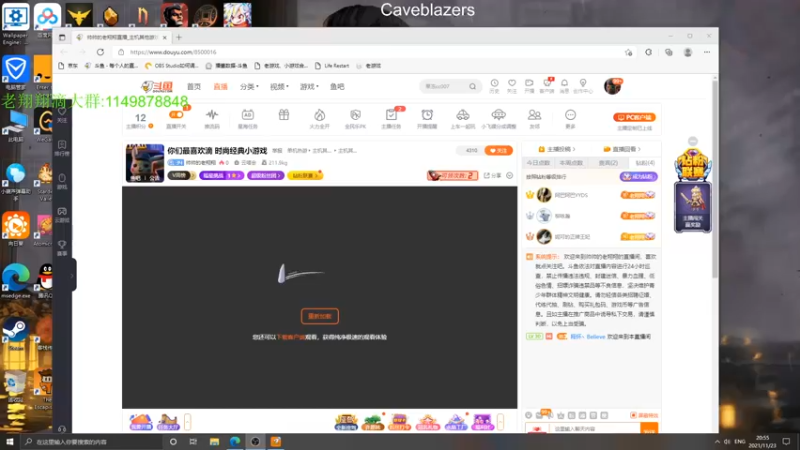Open the 关注 heart follow icon in header
This screenshot has height=450, width=800.
[512, 86]
